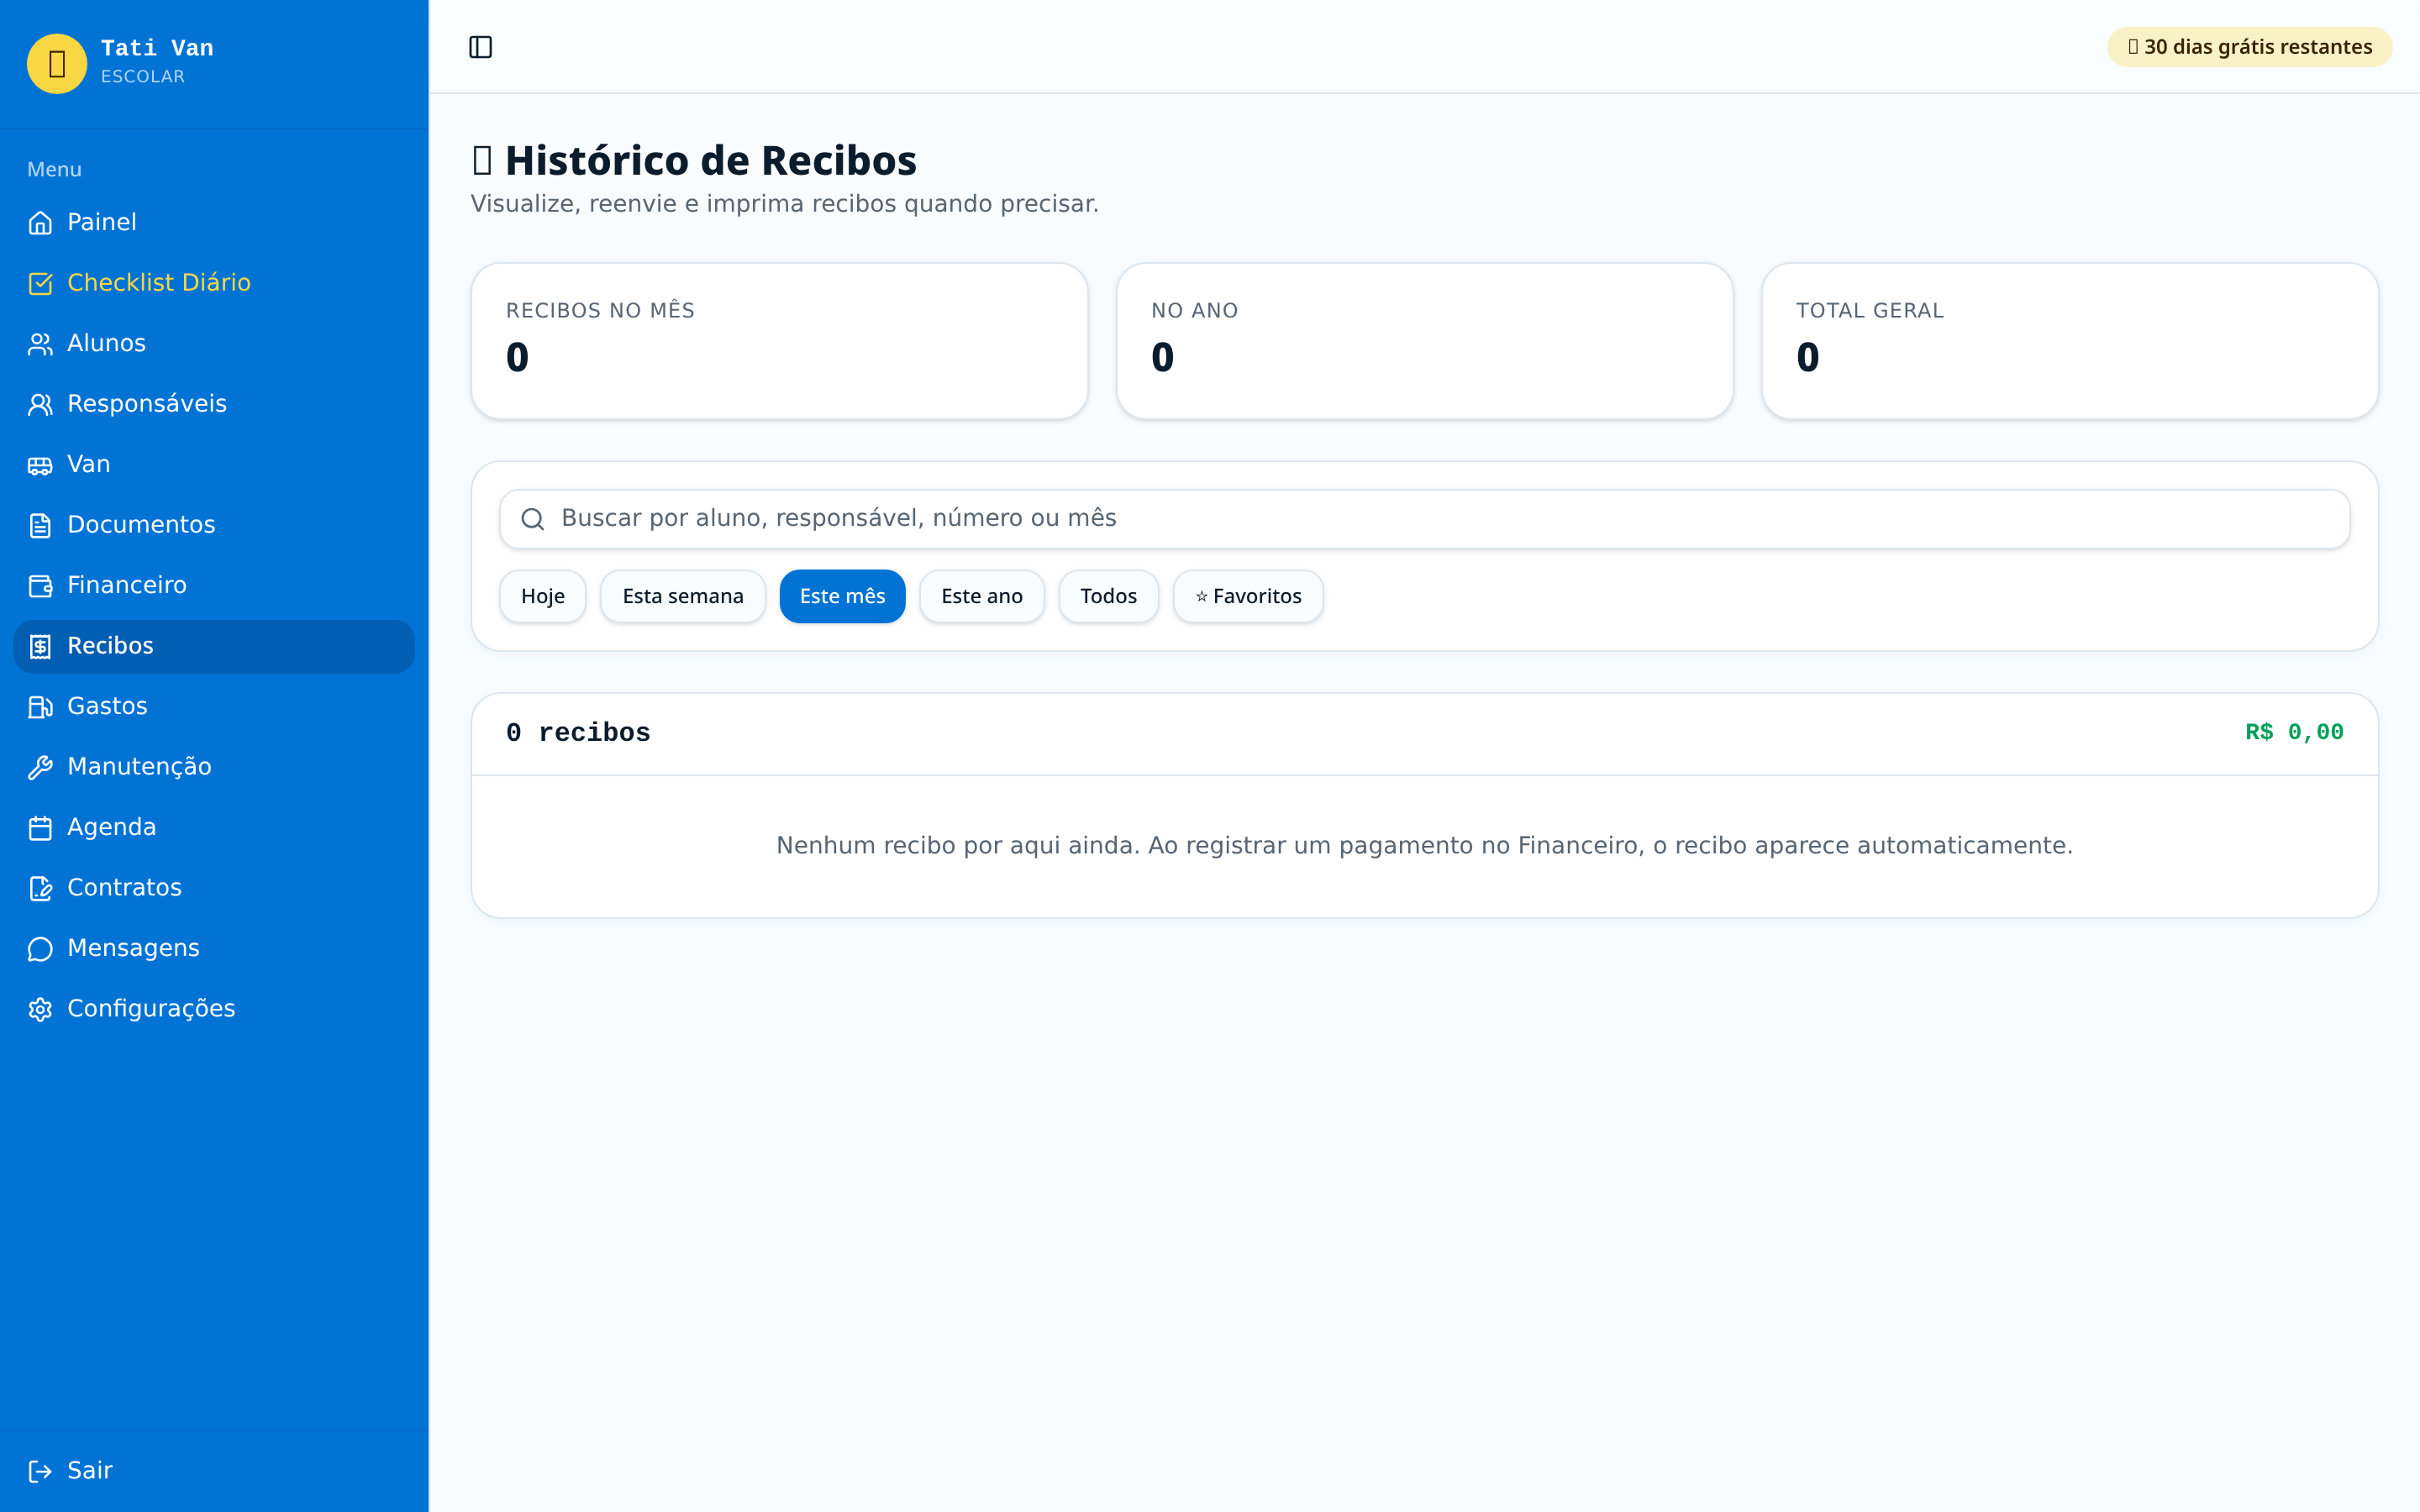This screenshot has width=2420, height=1512.
Task: Click the Gastos fuel pump icon
Action: (40, 707)
